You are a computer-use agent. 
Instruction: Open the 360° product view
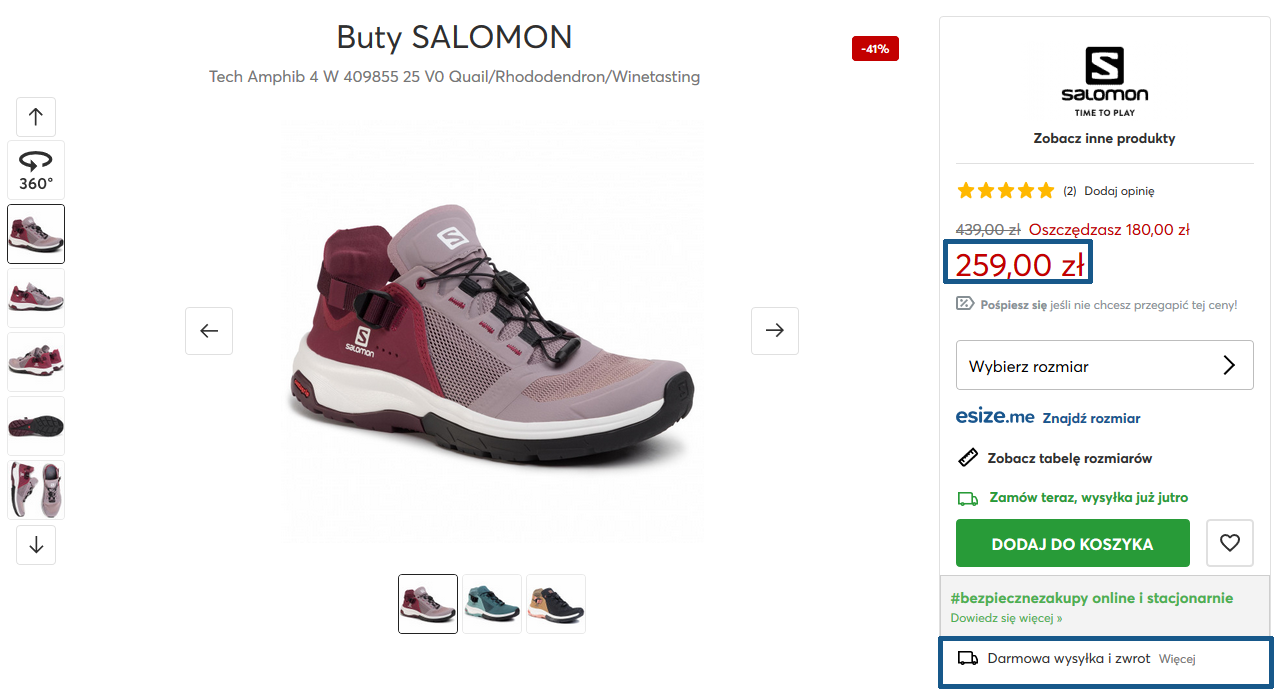[x=36, y=170]
